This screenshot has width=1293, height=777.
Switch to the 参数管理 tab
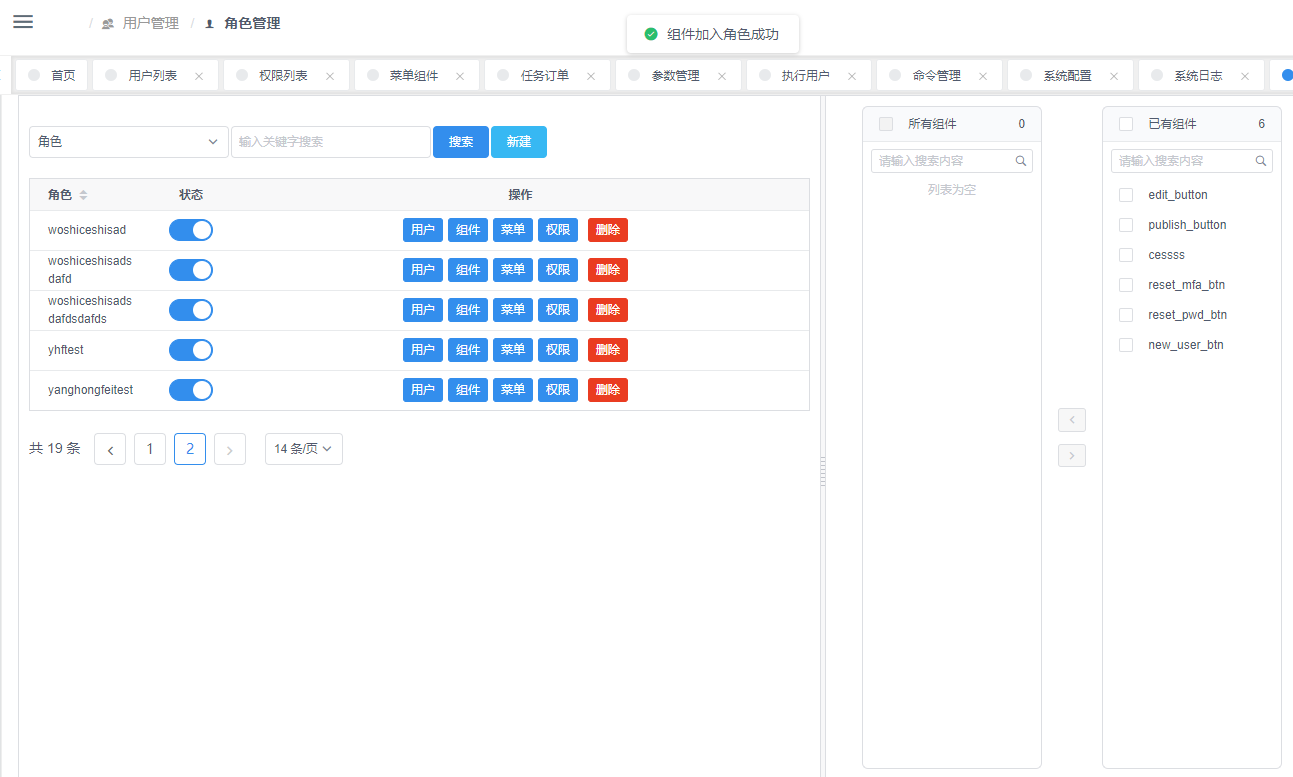pos(676,75)
